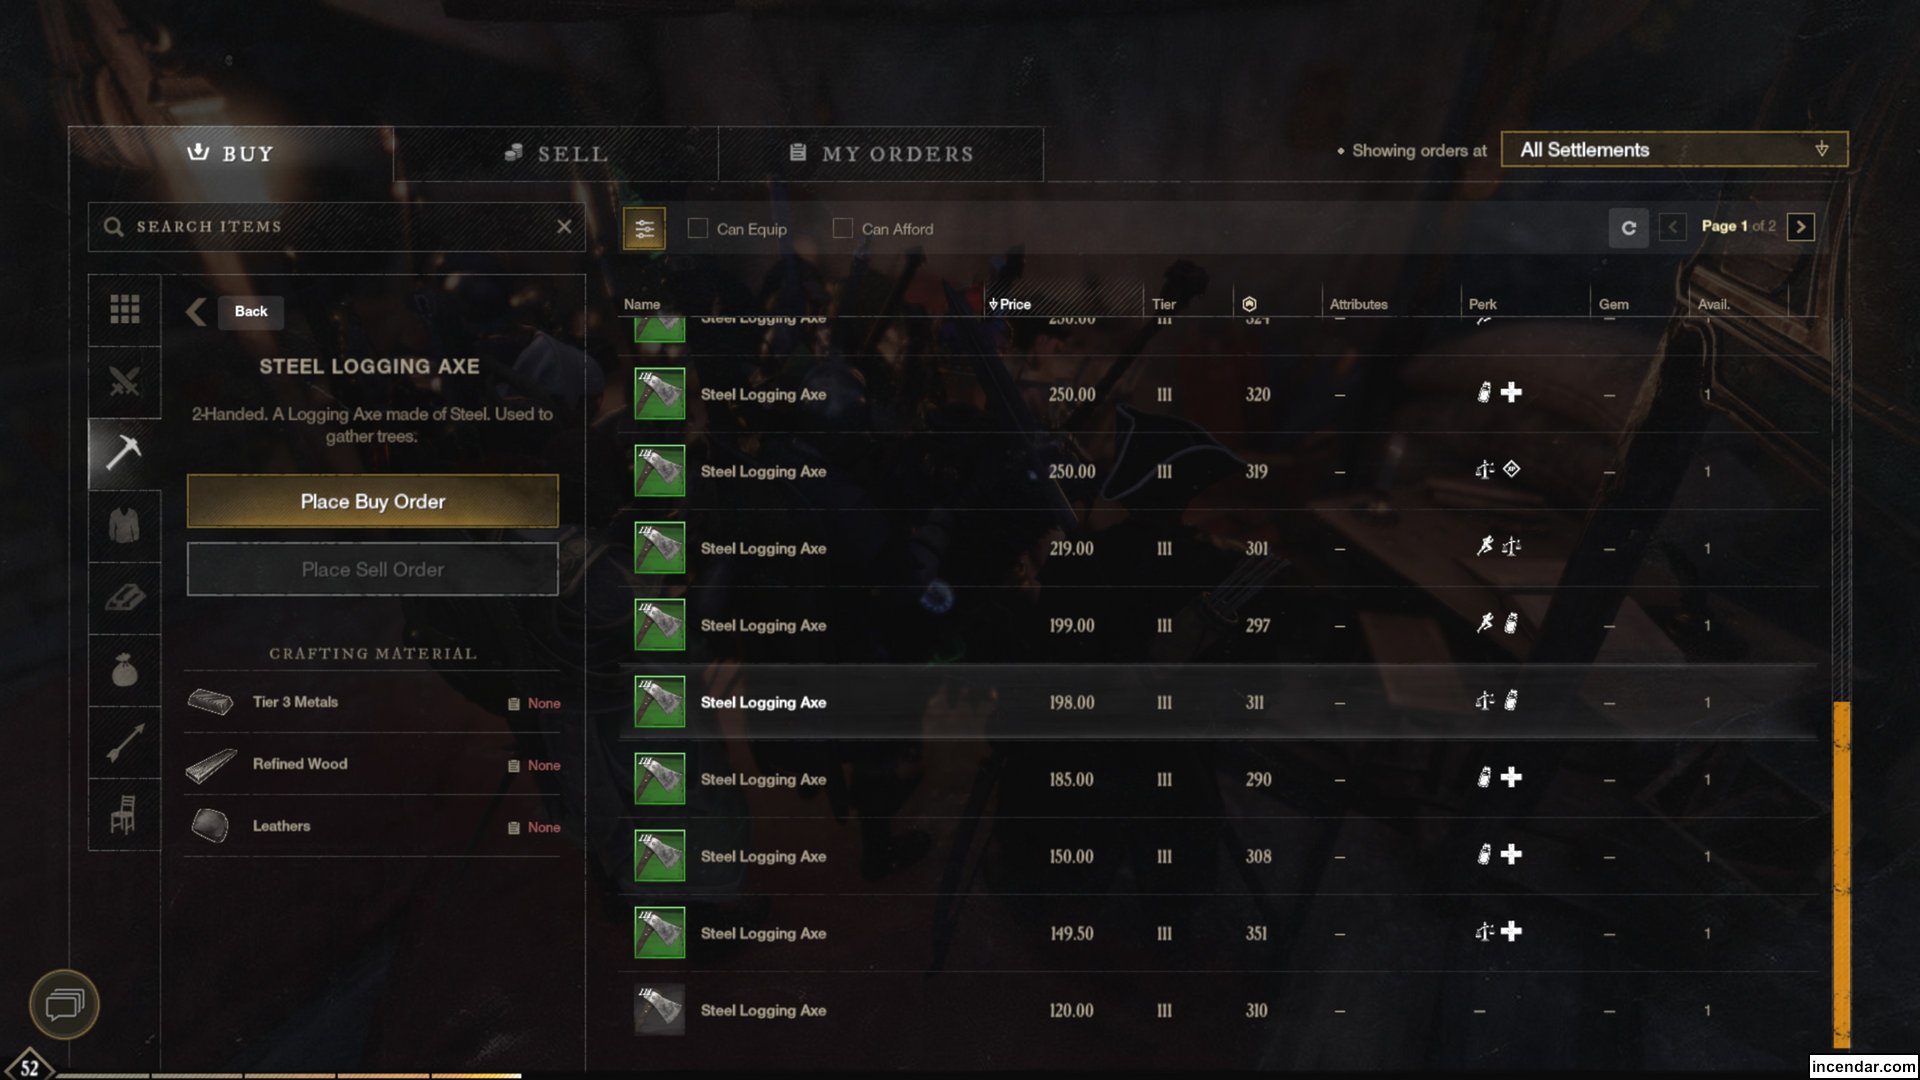Click the Place Buy Order button
The image size is (1920, 1080).
(372, 501)
